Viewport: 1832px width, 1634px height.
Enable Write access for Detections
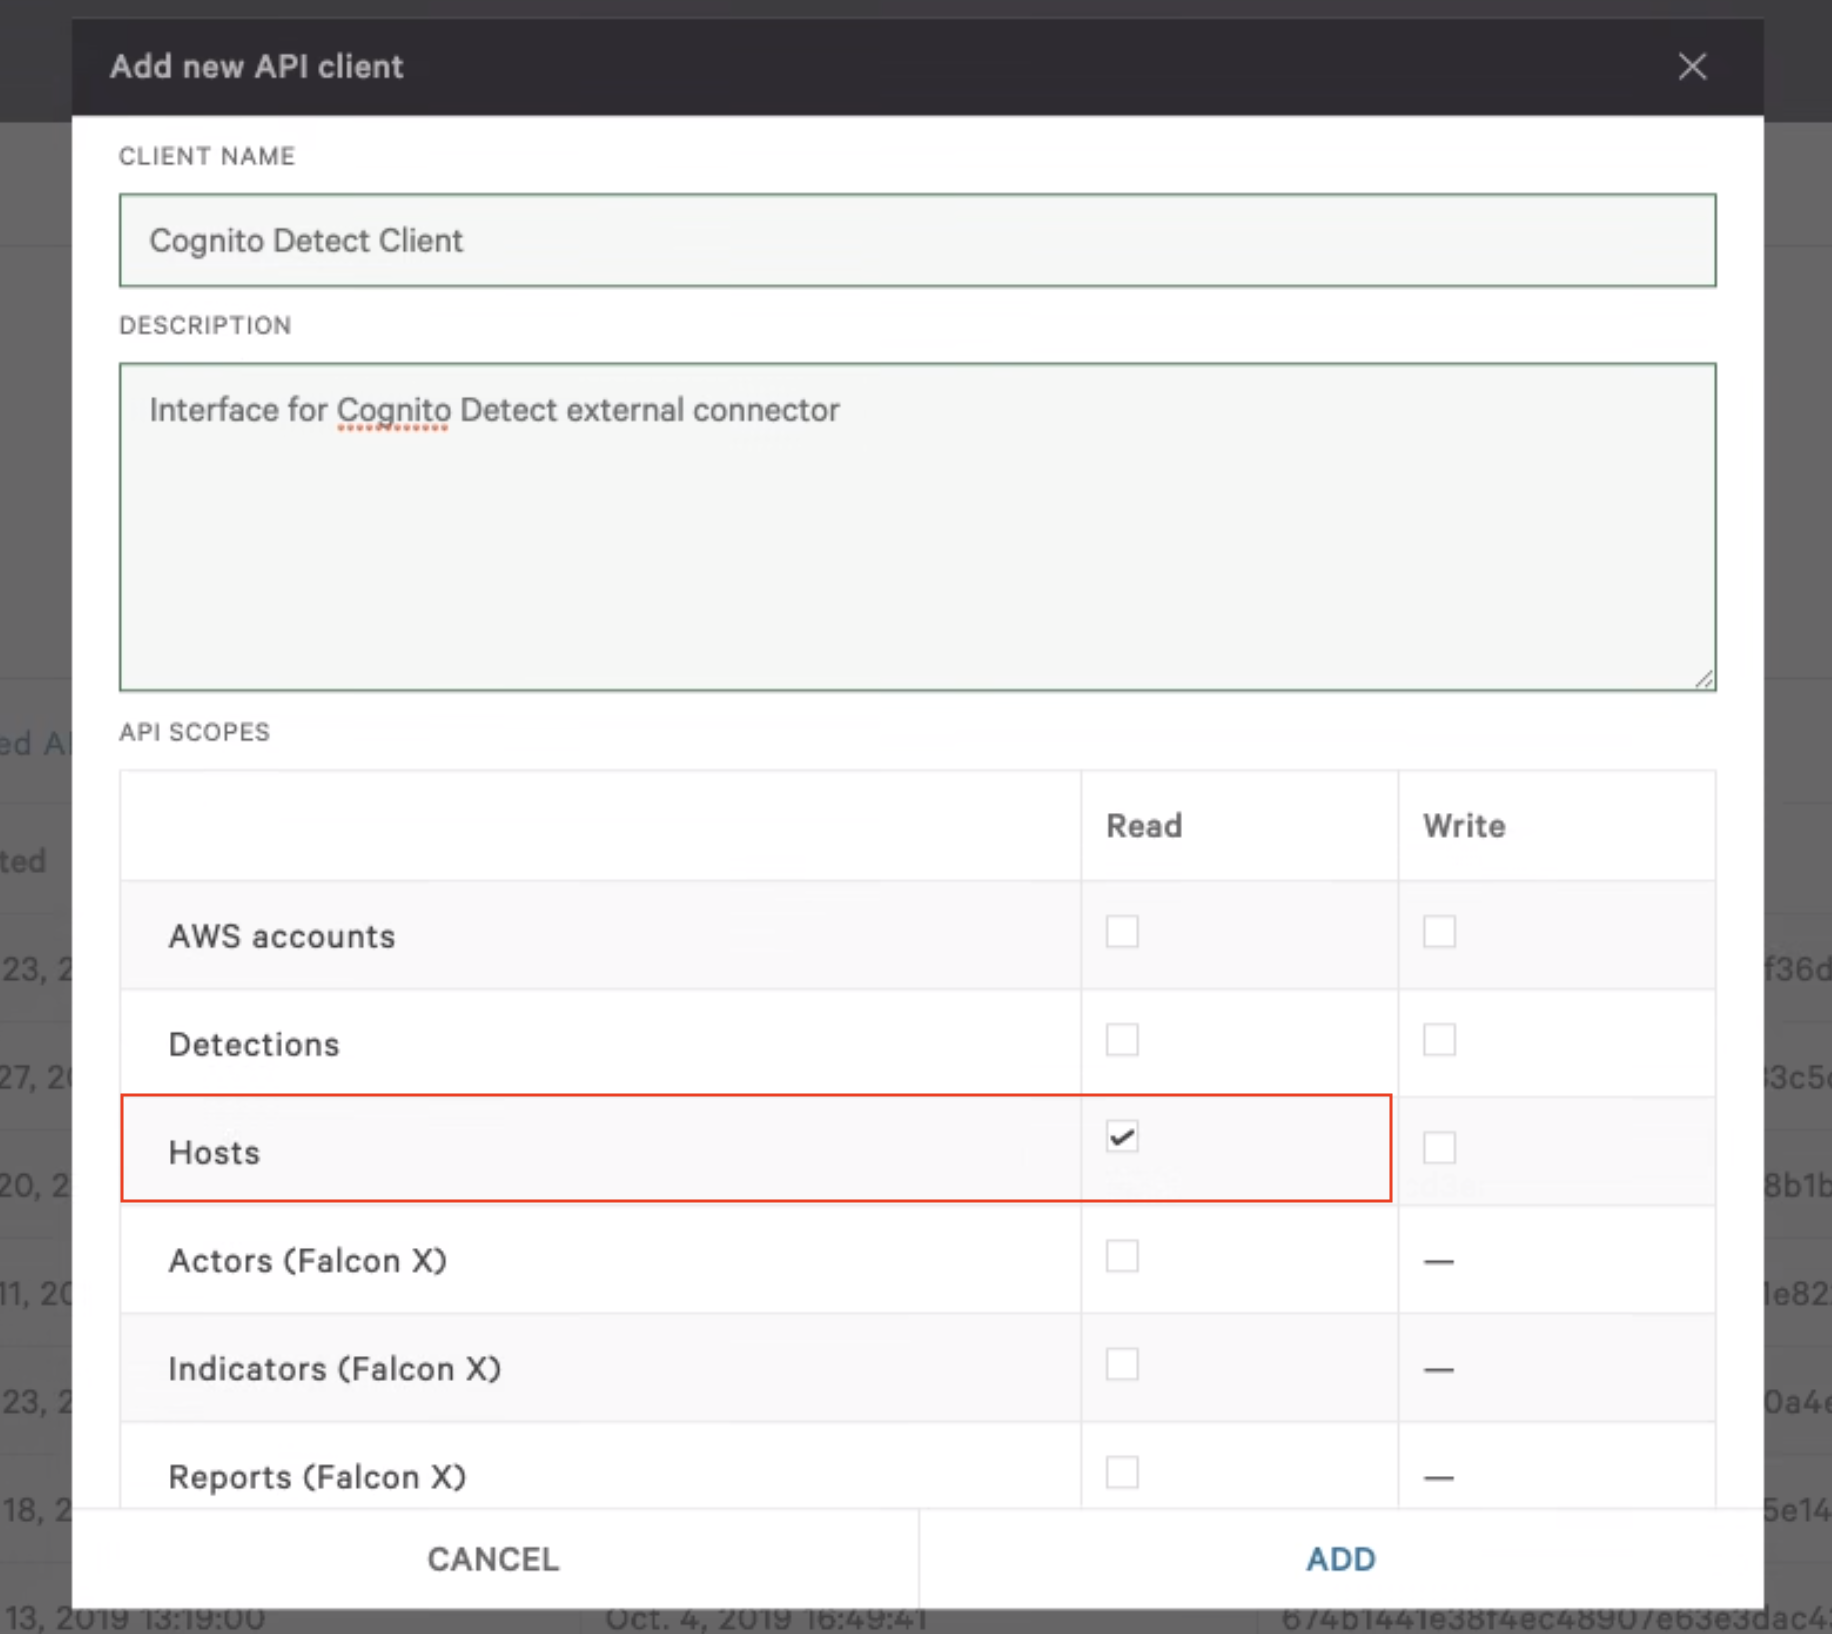1439,1039
